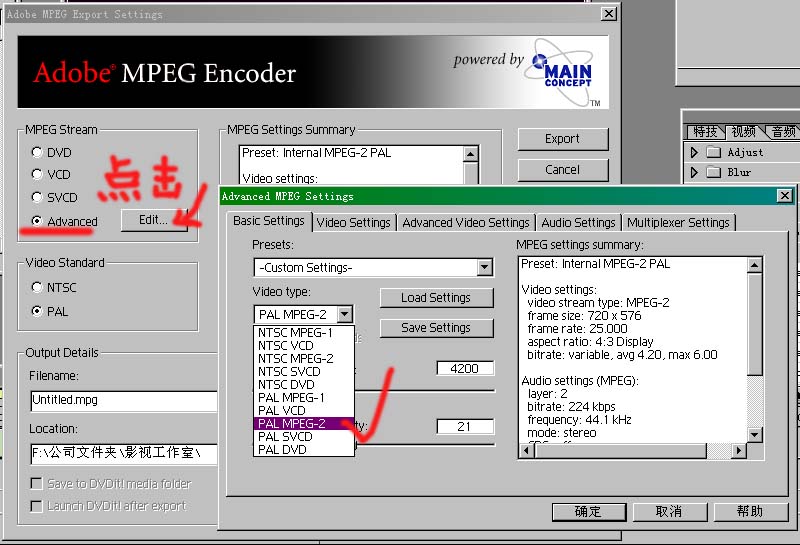800x545 pixels.
Task: Click the Save Settings button
Action: coord(436,328)
